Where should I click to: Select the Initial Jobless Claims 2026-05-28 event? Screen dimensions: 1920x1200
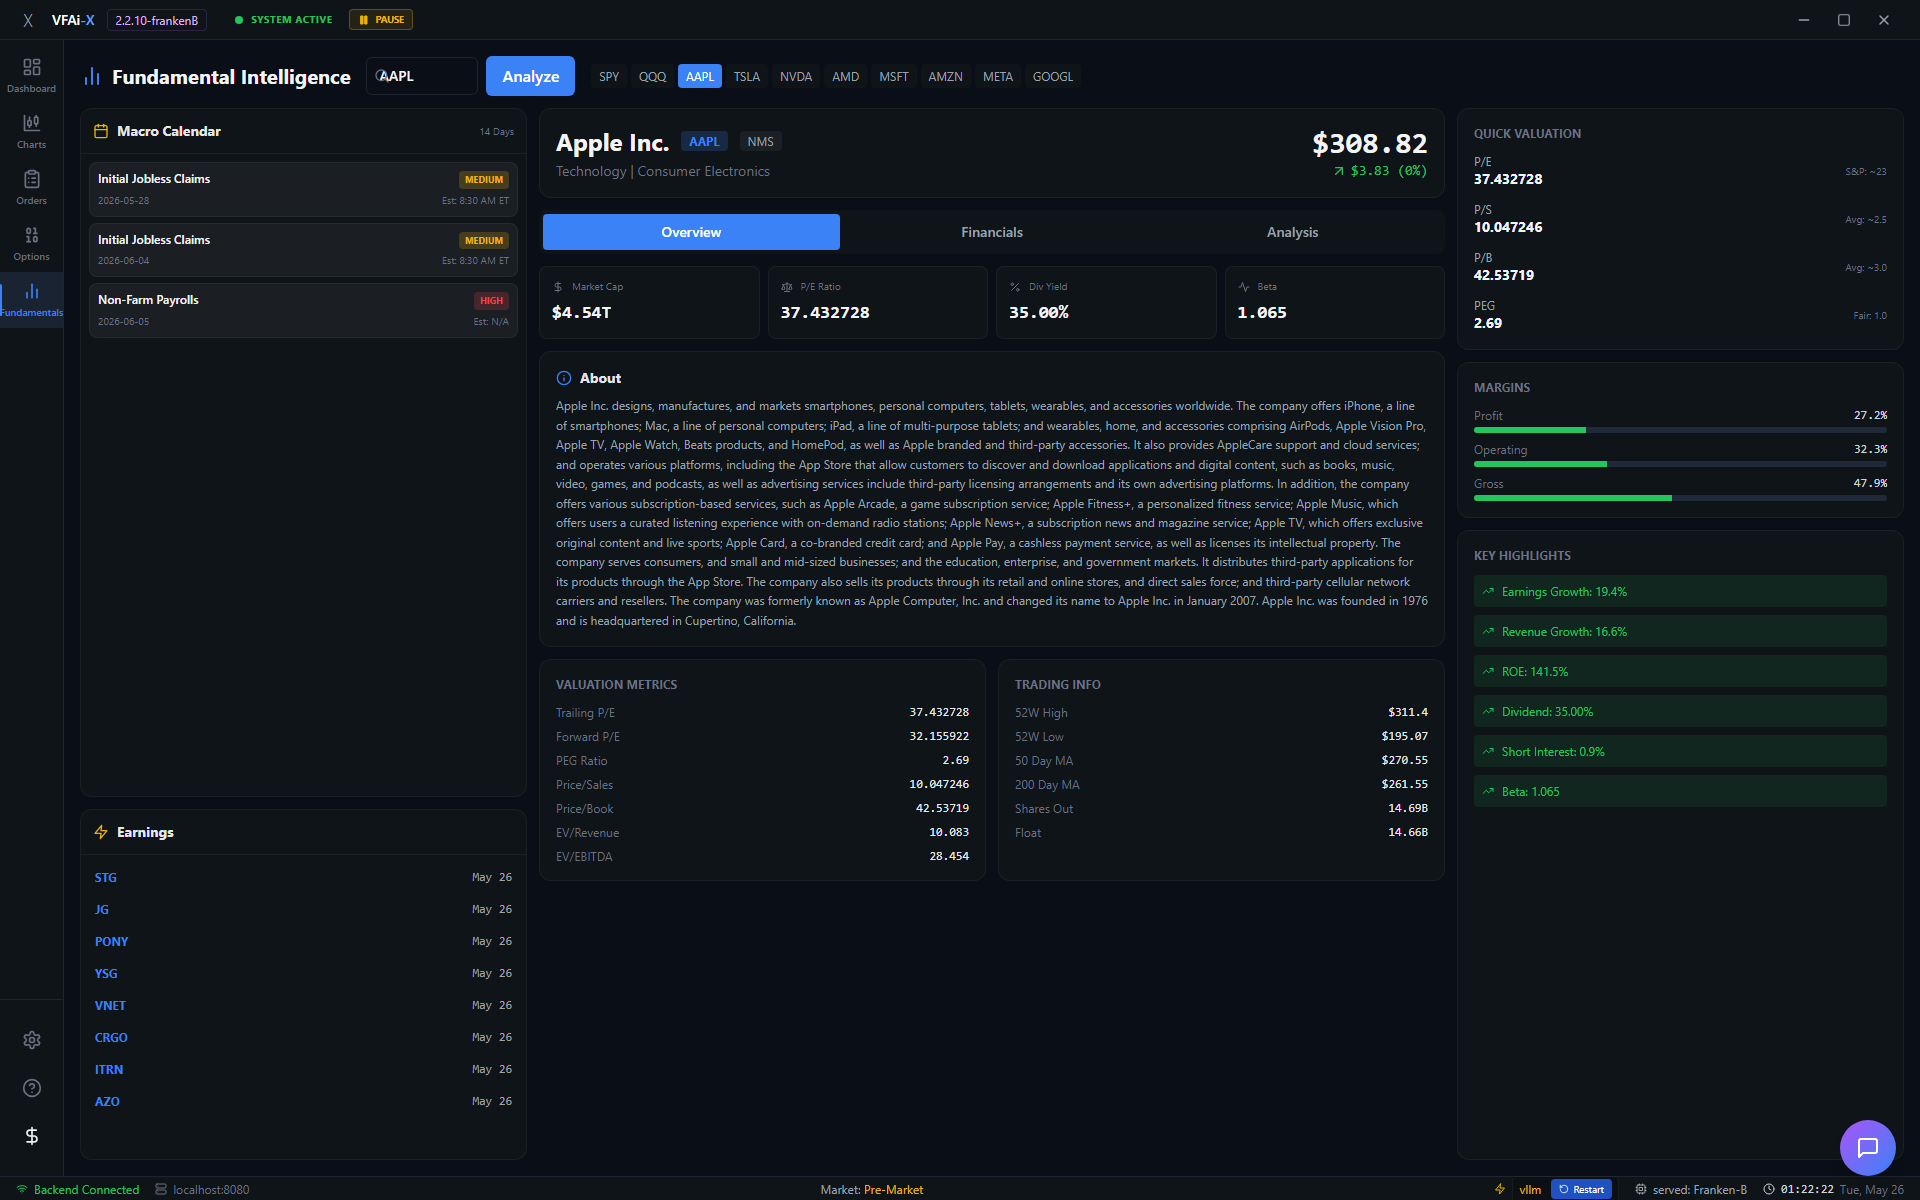pyautogui.click(x=303, y=189)
